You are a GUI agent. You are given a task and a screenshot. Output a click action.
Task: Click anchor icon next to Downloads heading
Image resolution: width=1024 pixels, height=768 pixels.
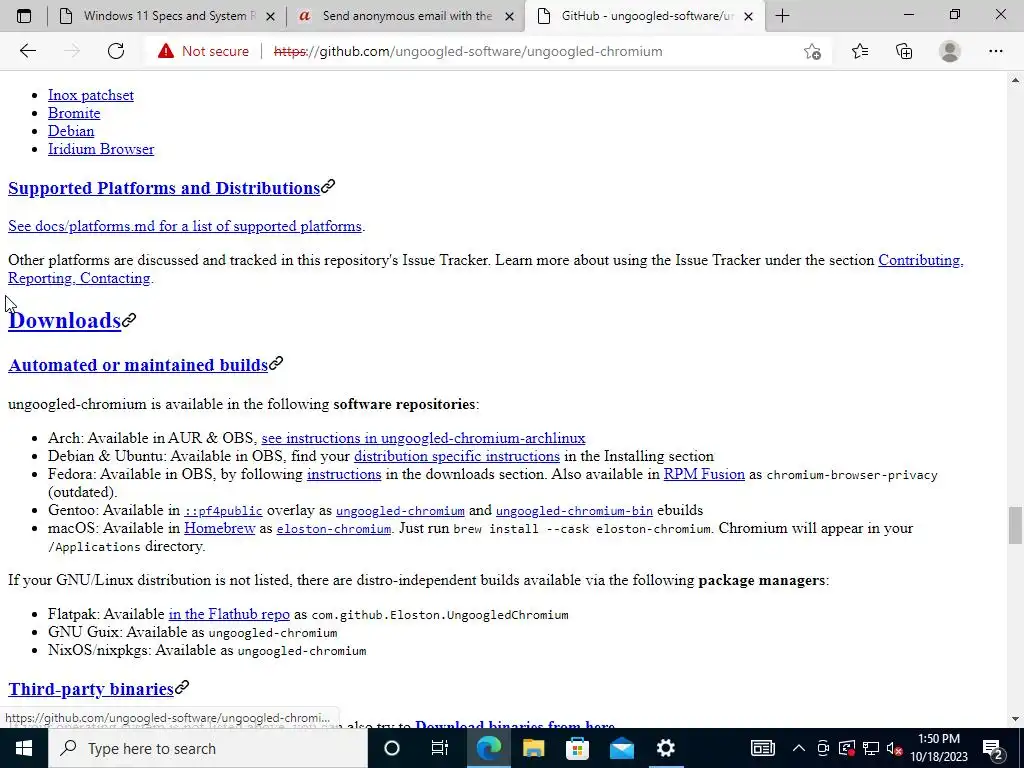click(129, 319)
